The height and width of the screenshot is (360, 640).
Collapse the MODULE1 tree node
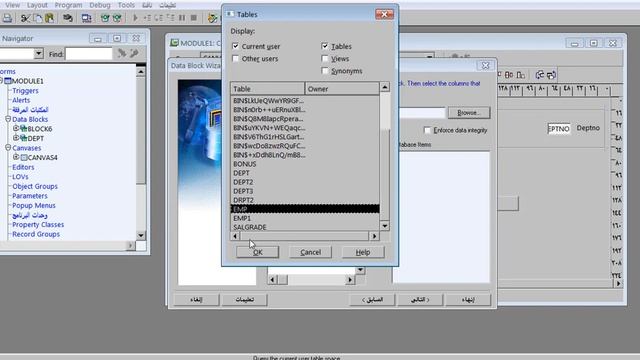[x=1, y=80]
